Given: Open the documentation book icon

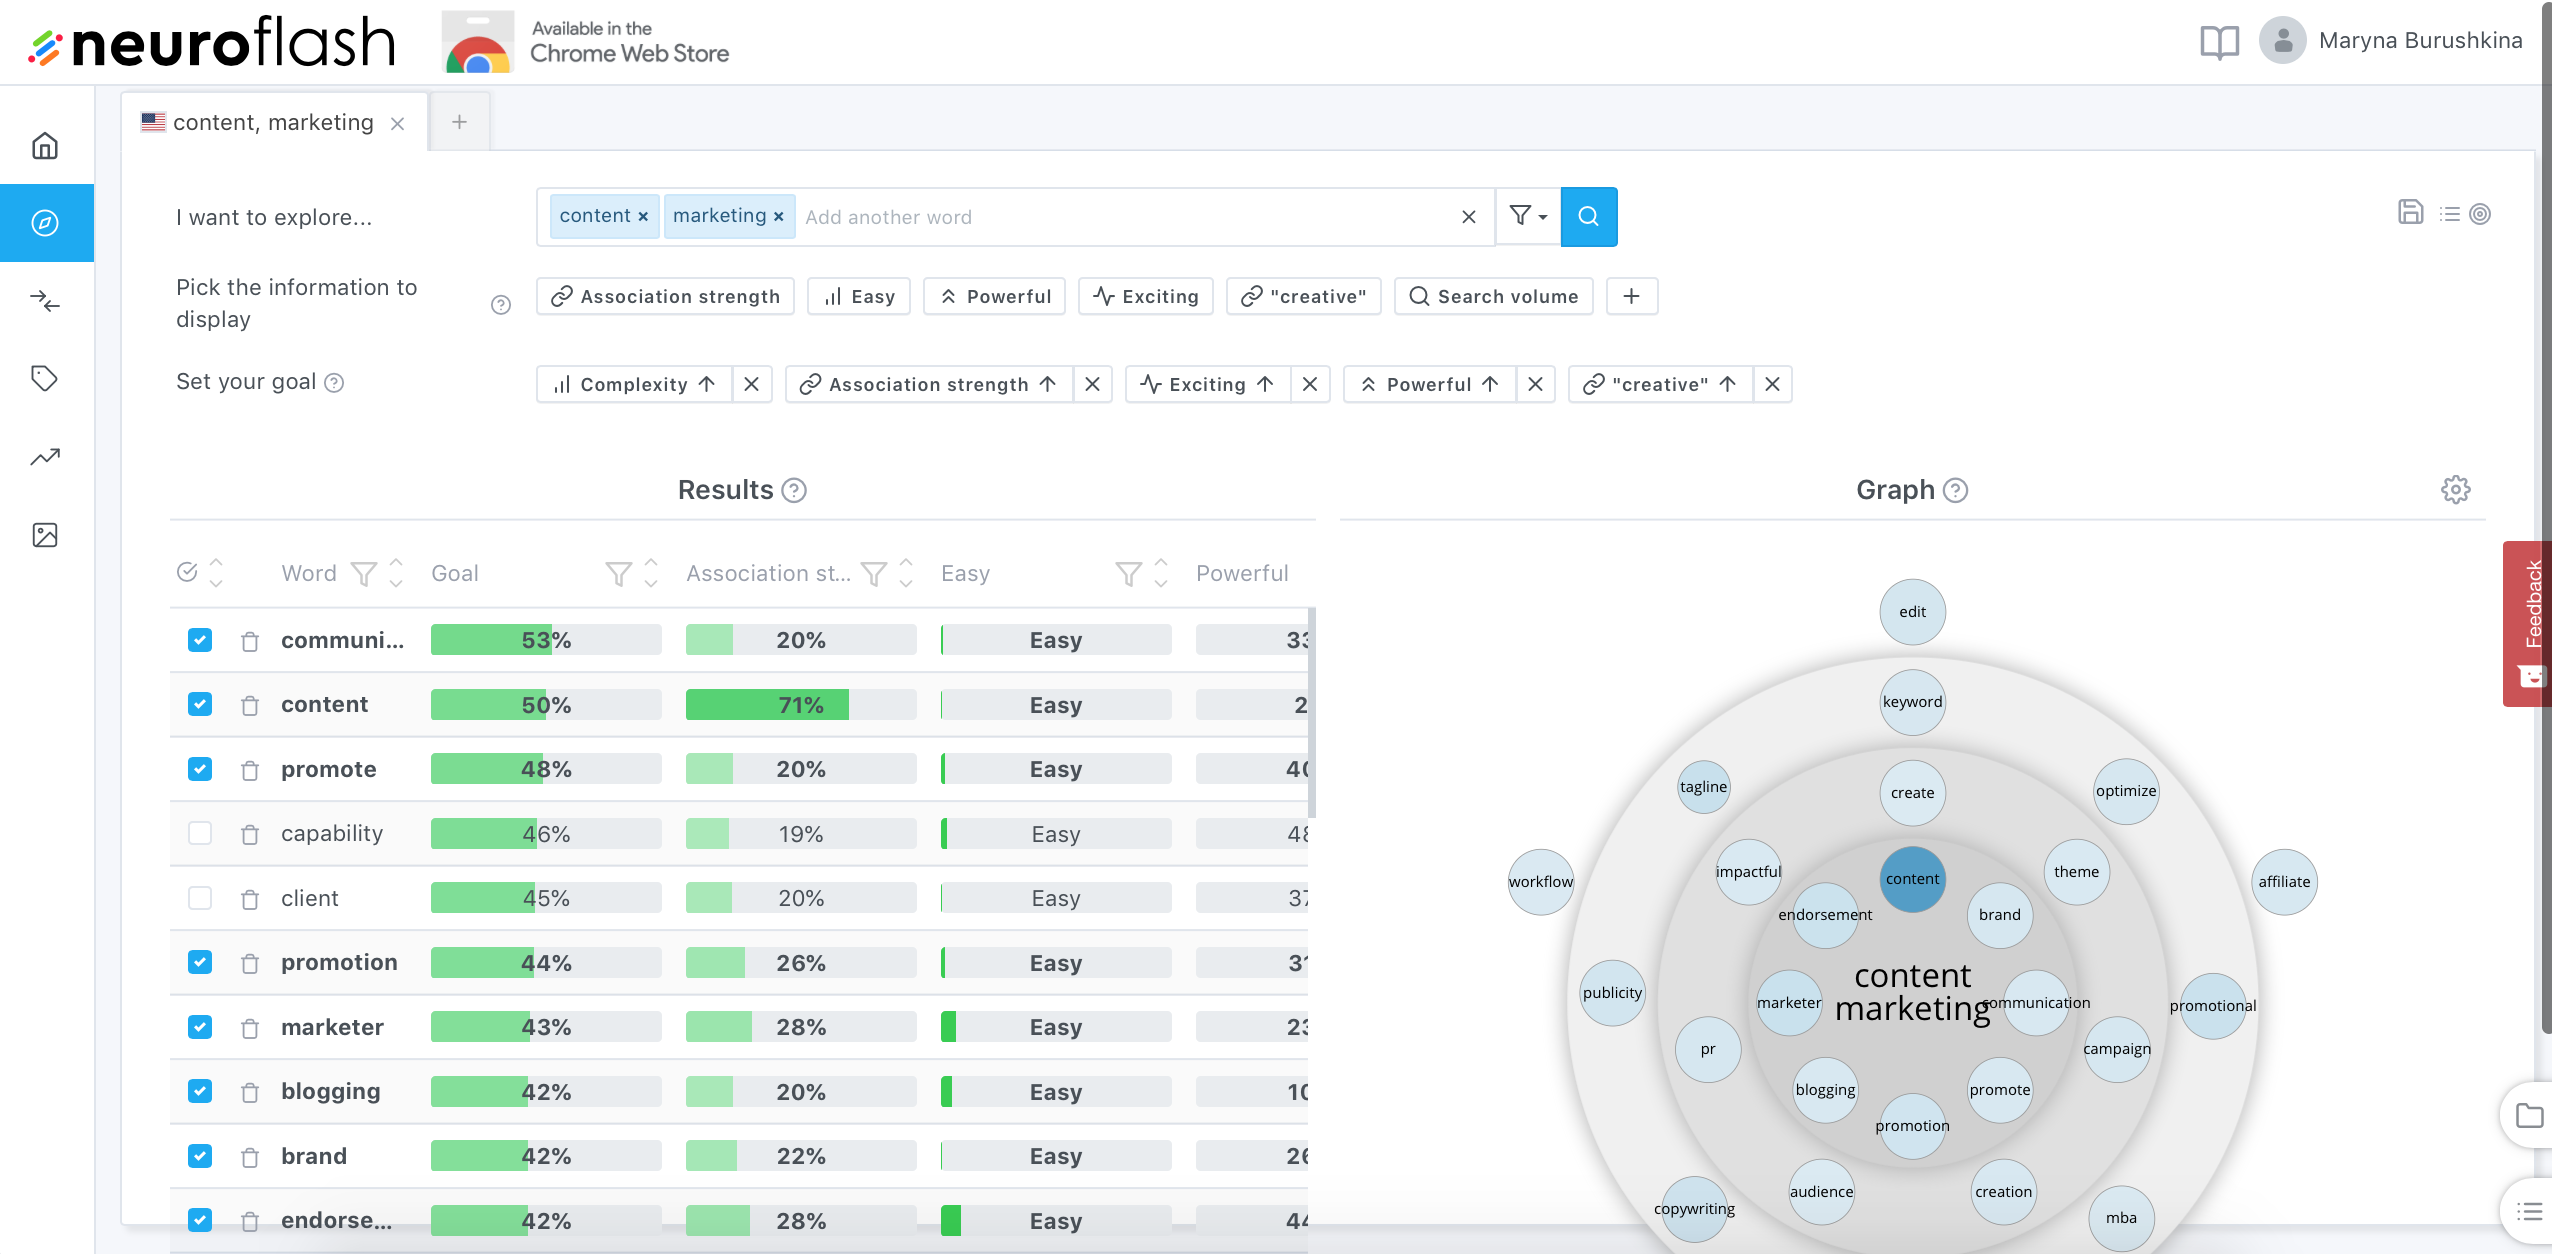Looking at the screenshot, I should coord(2219,42).
